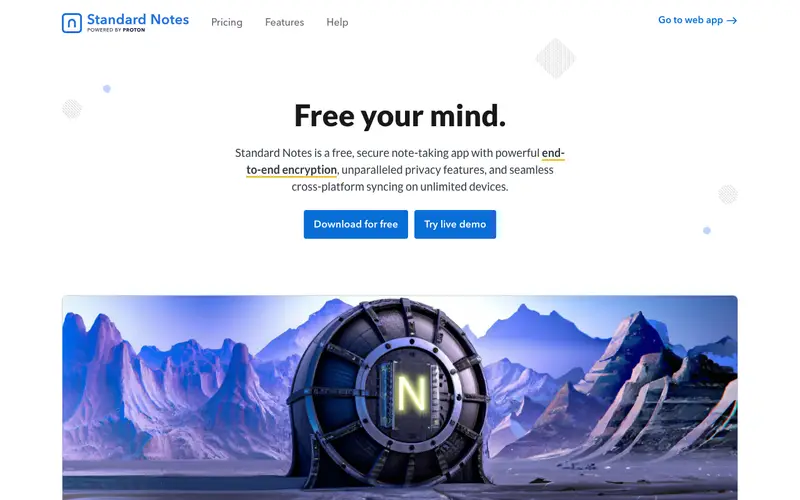Open the Pricing page from the navigation
This screenshot has width=800, height=500.
click(227, 22)
